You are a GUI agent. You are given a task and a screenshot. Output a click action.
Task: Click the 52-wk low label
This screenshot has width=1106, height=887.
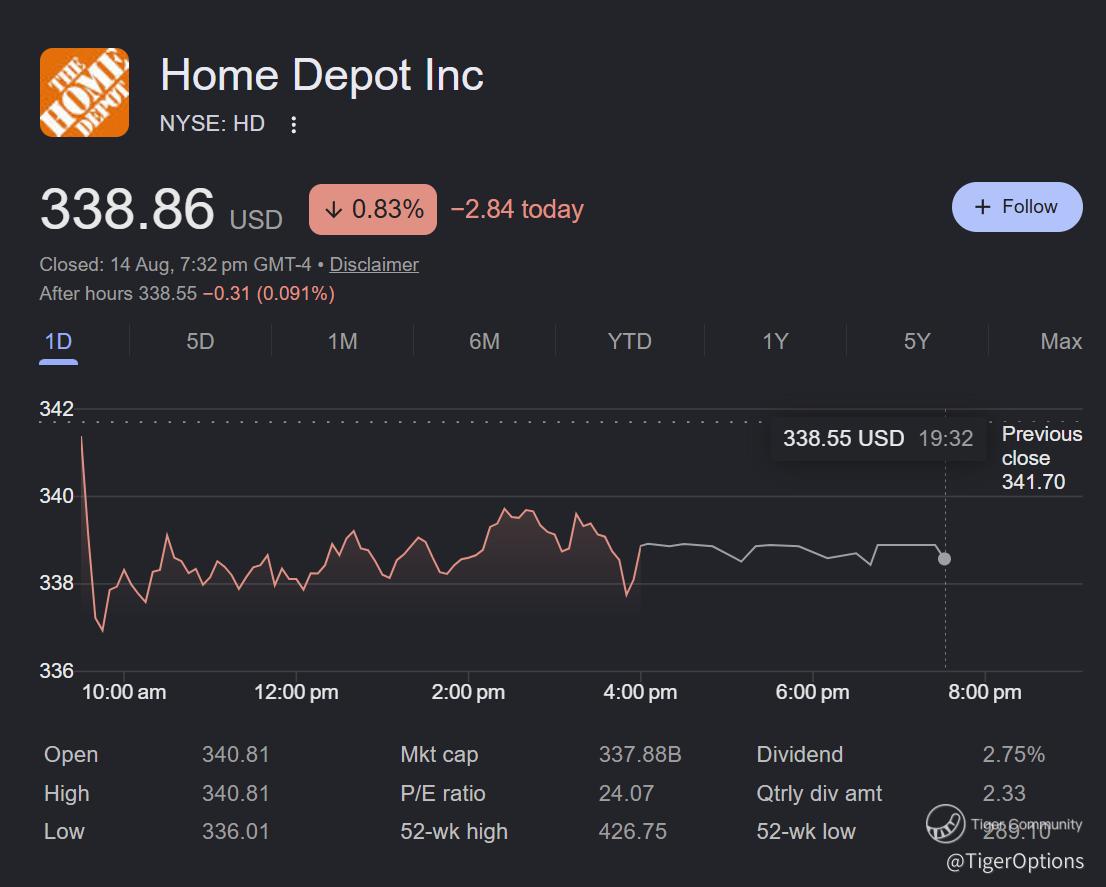click(806, 831)
